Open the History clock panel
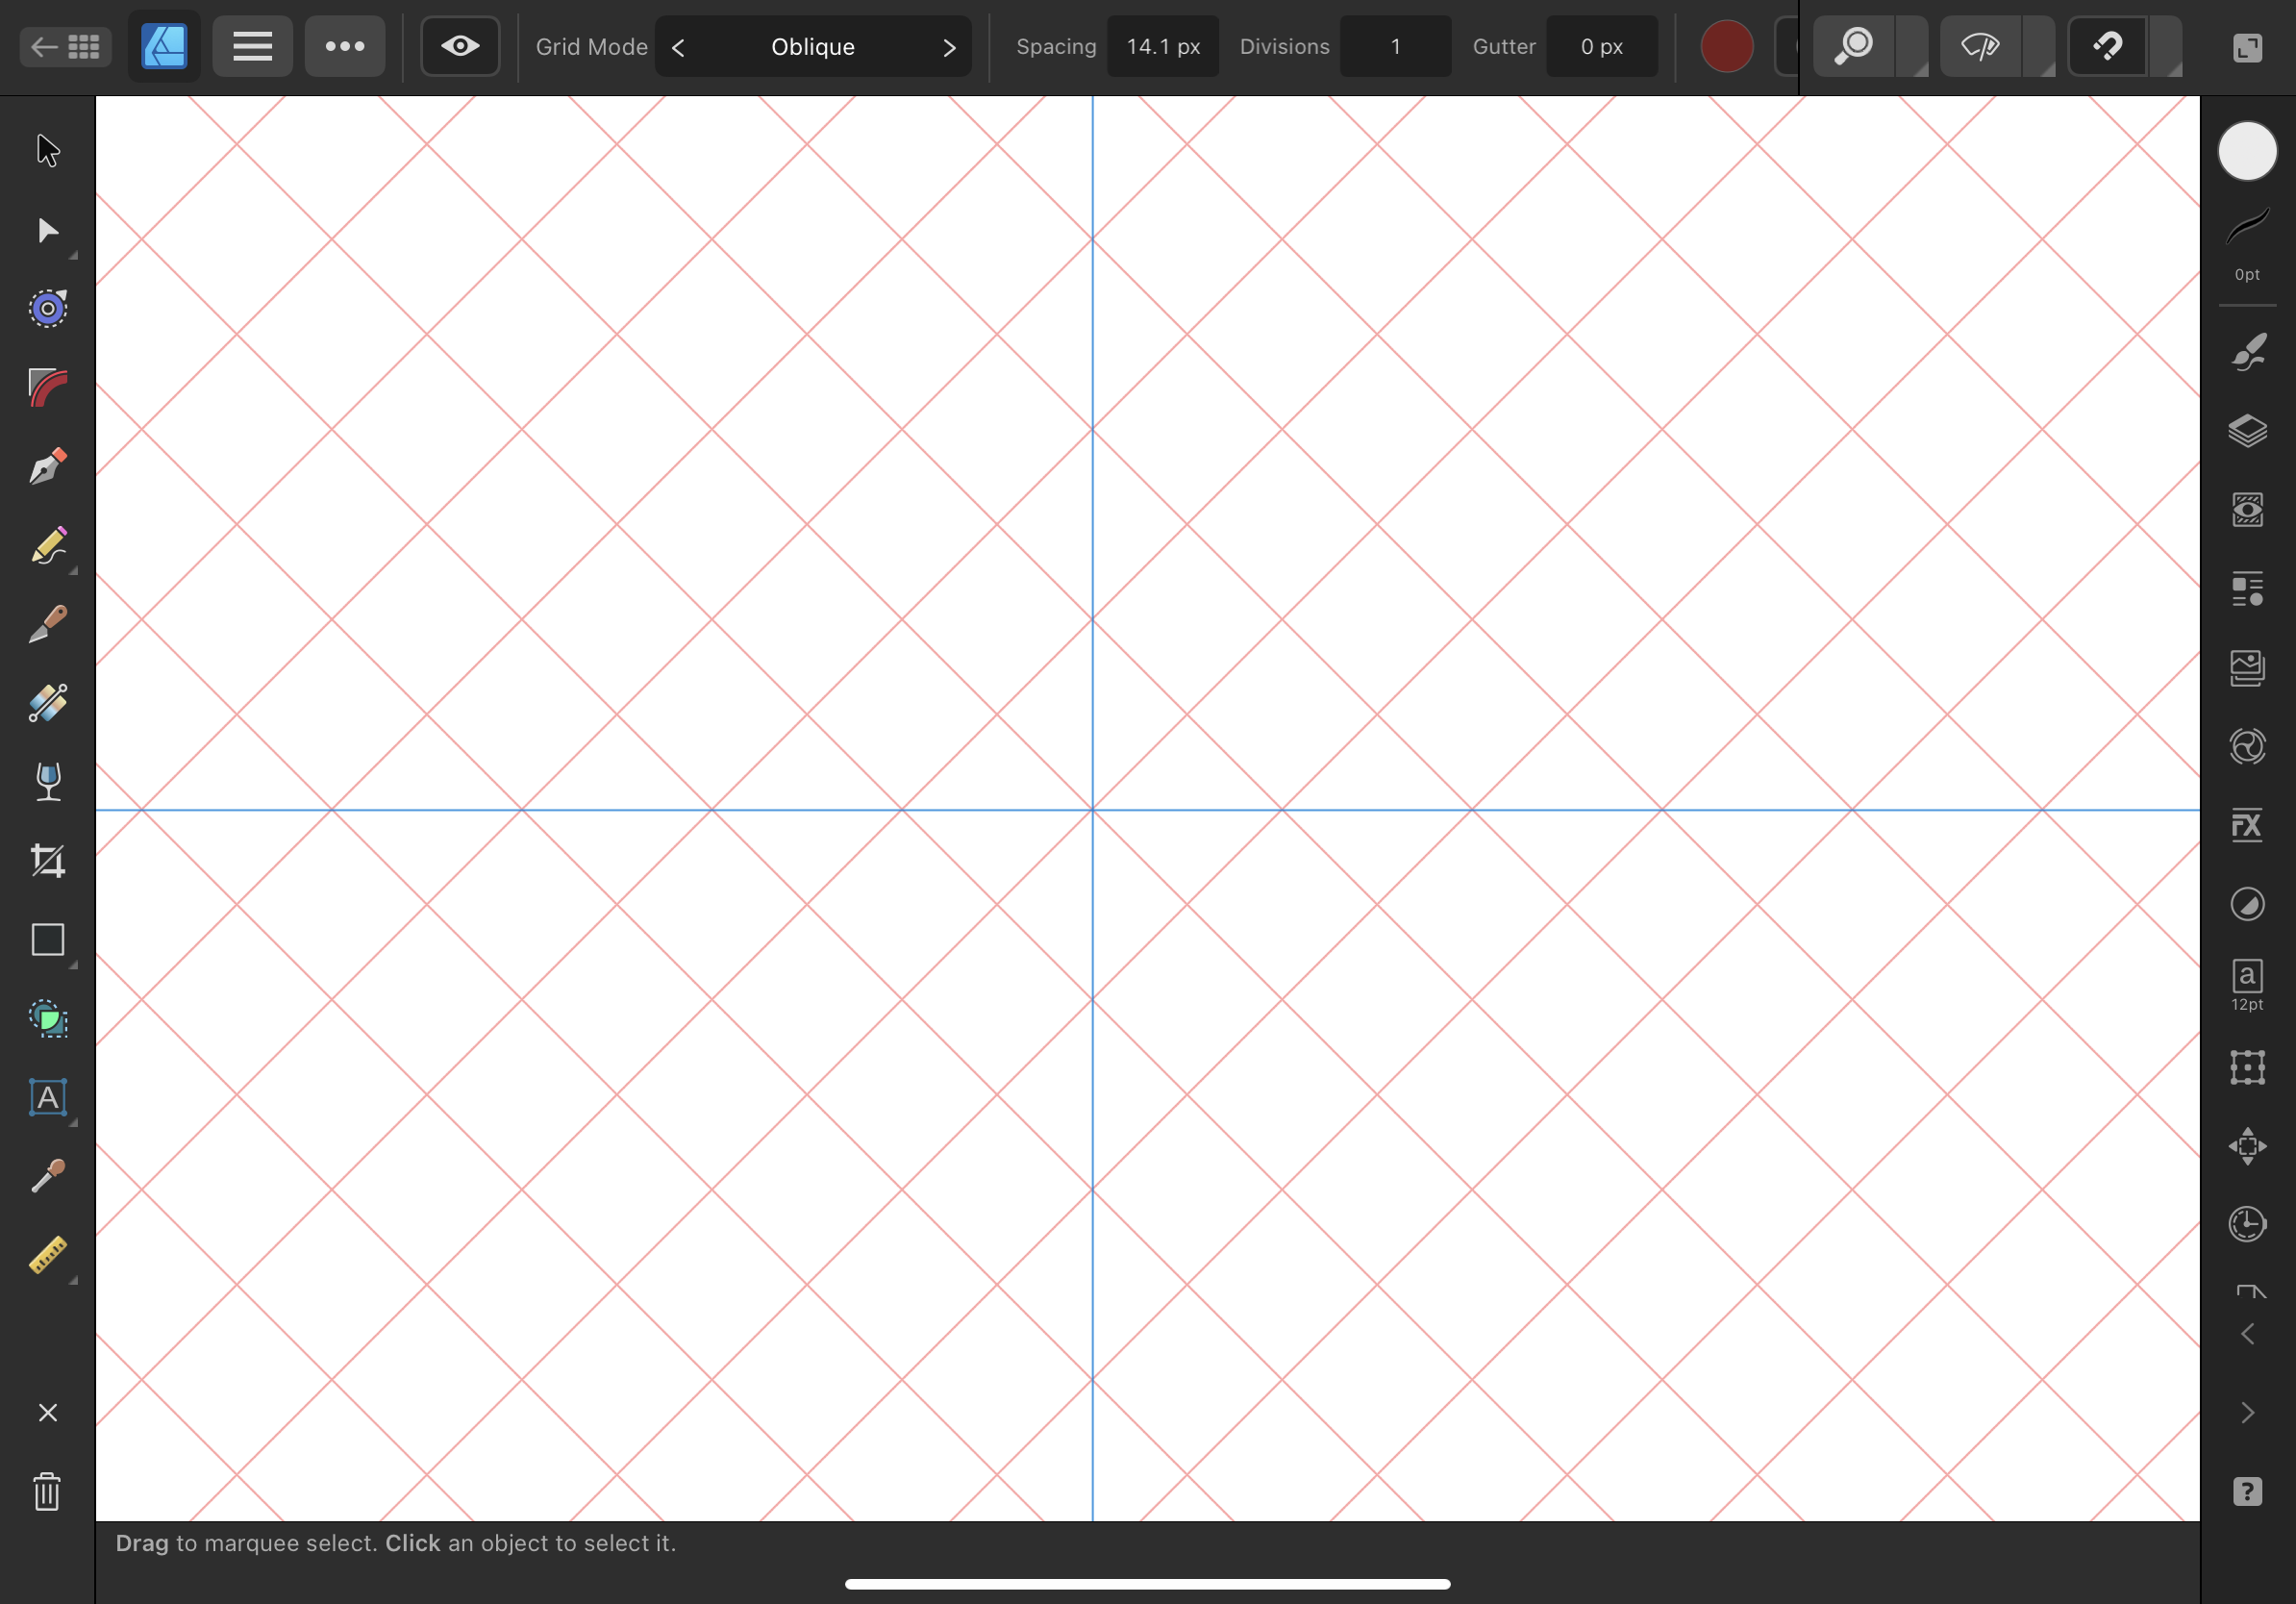The width and height of the screenshot is (2296, 1604). tap(2247, 1224)
